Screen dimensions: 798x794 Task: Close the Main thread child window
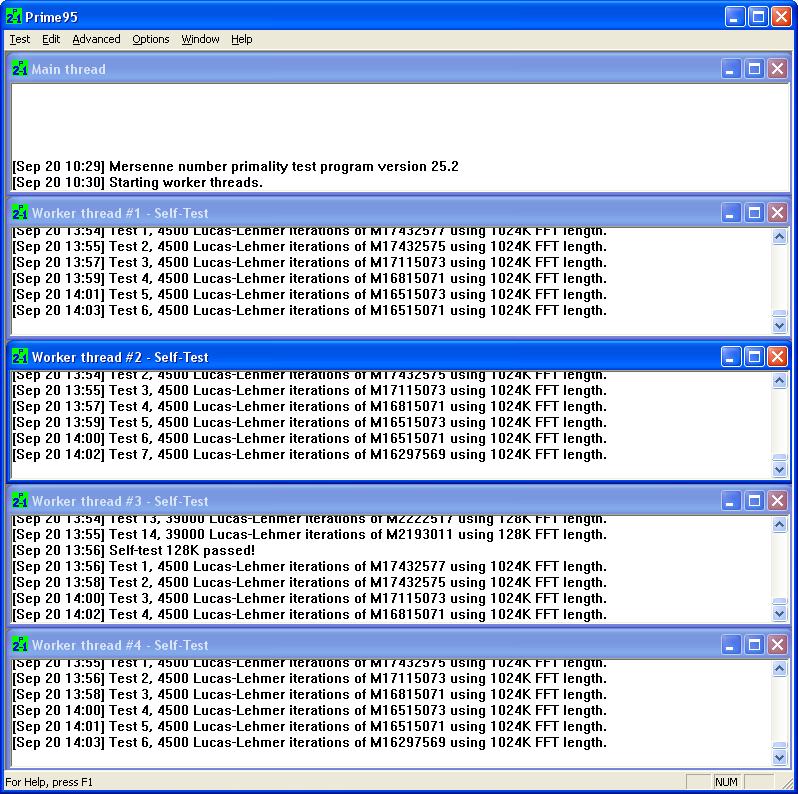(778, 69)
